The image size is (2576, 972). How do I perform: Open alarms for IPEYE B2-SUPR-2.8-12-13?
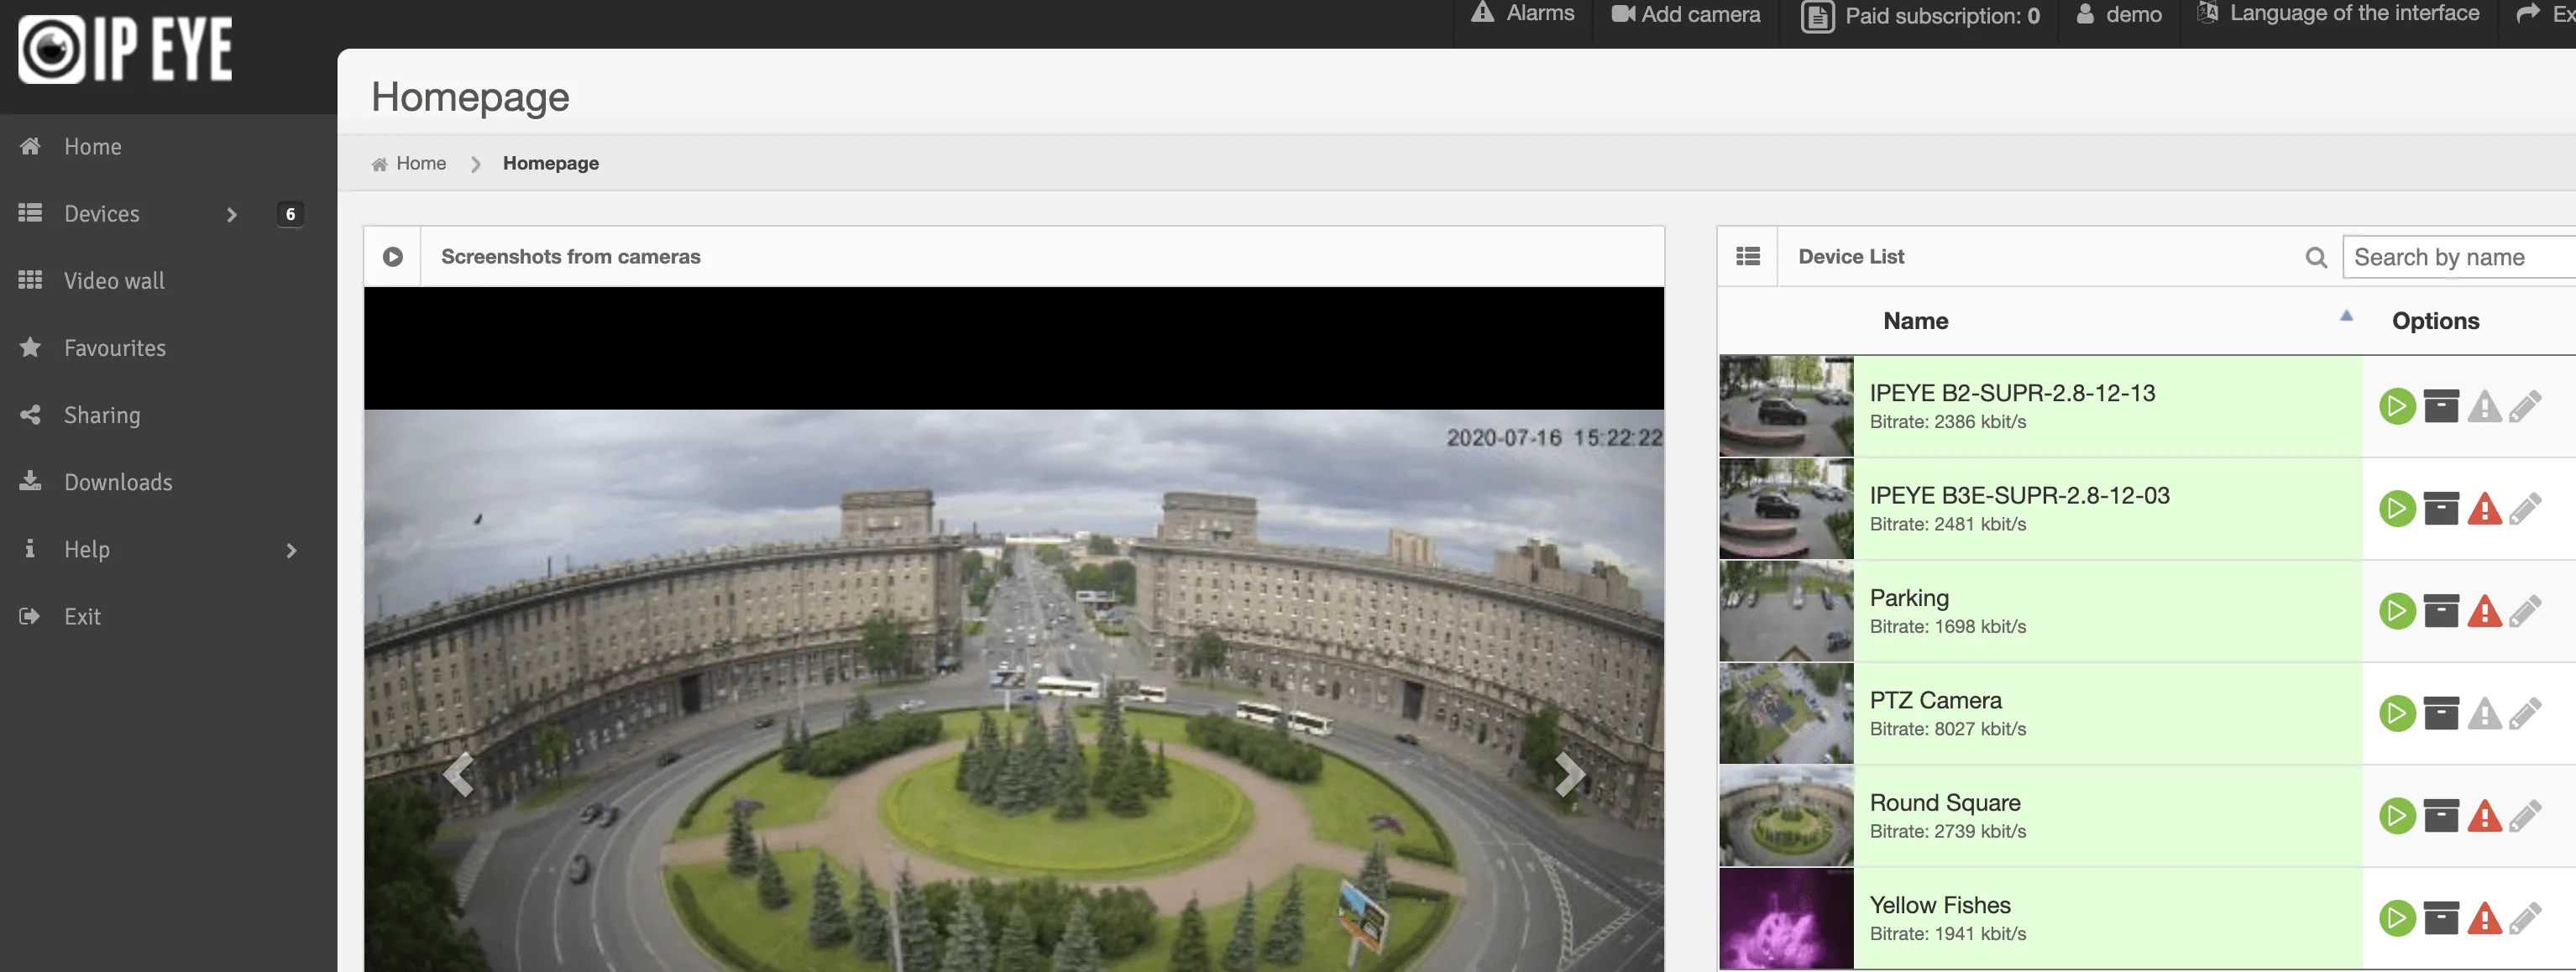[x=2485, y=407]
